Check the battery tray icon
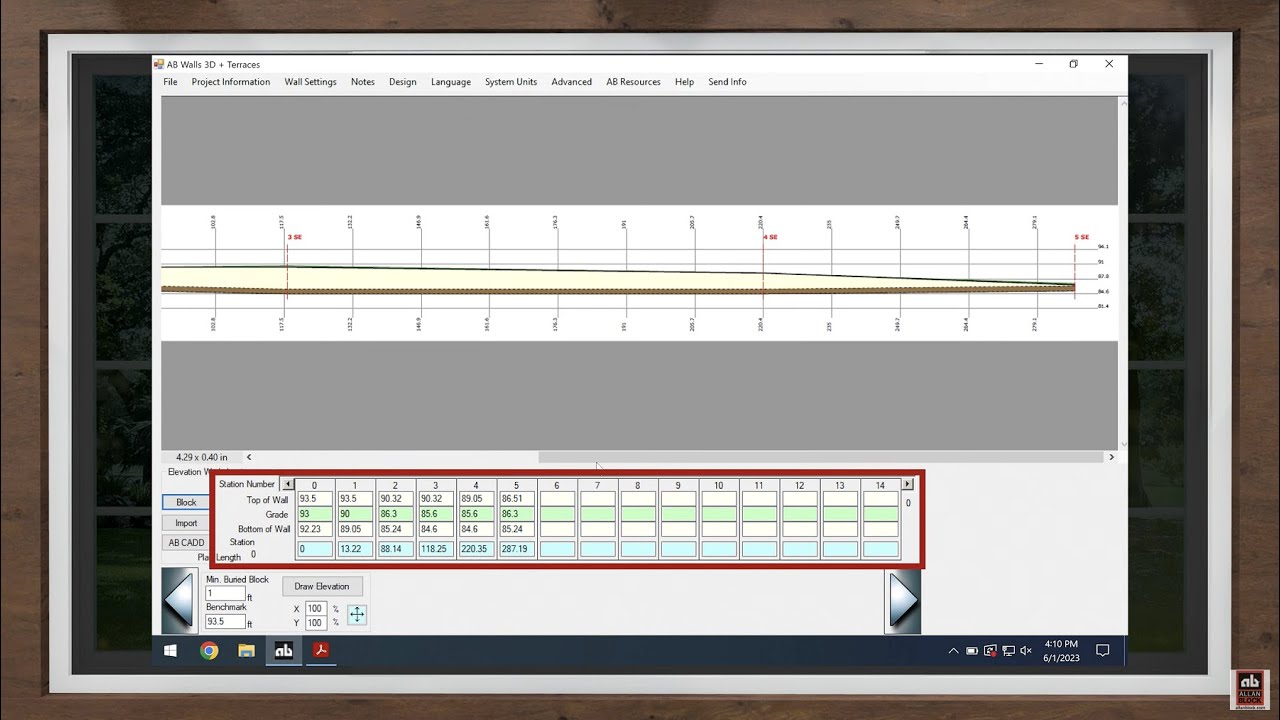 [x=971, y=650]
